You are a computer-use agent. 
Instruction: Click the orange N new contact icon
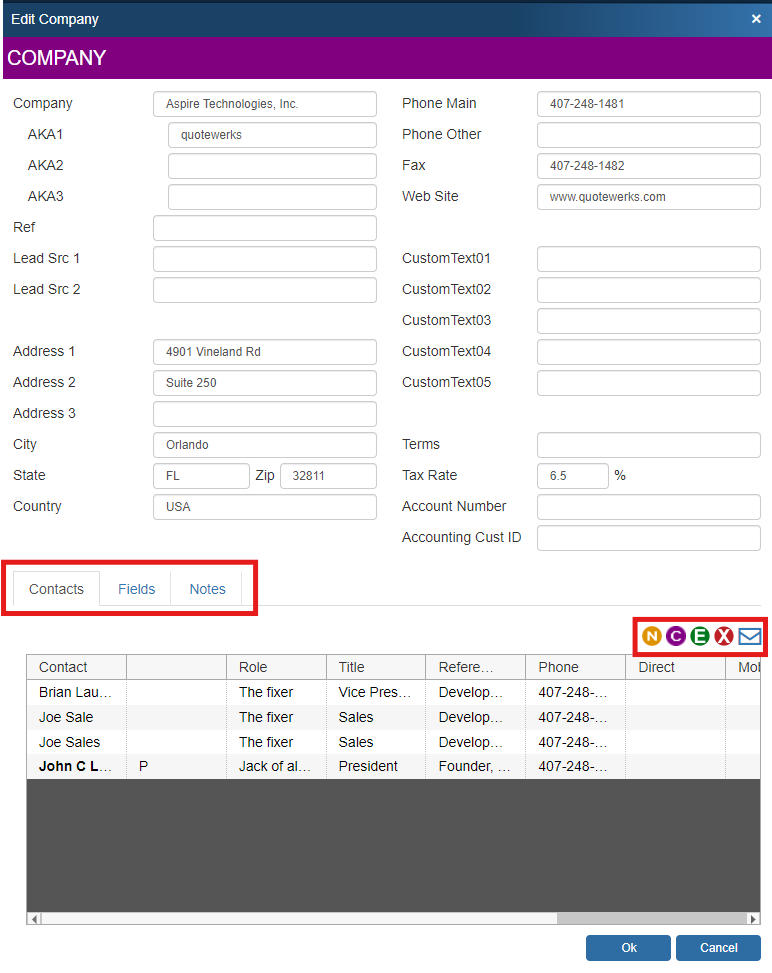pos(652,636)
